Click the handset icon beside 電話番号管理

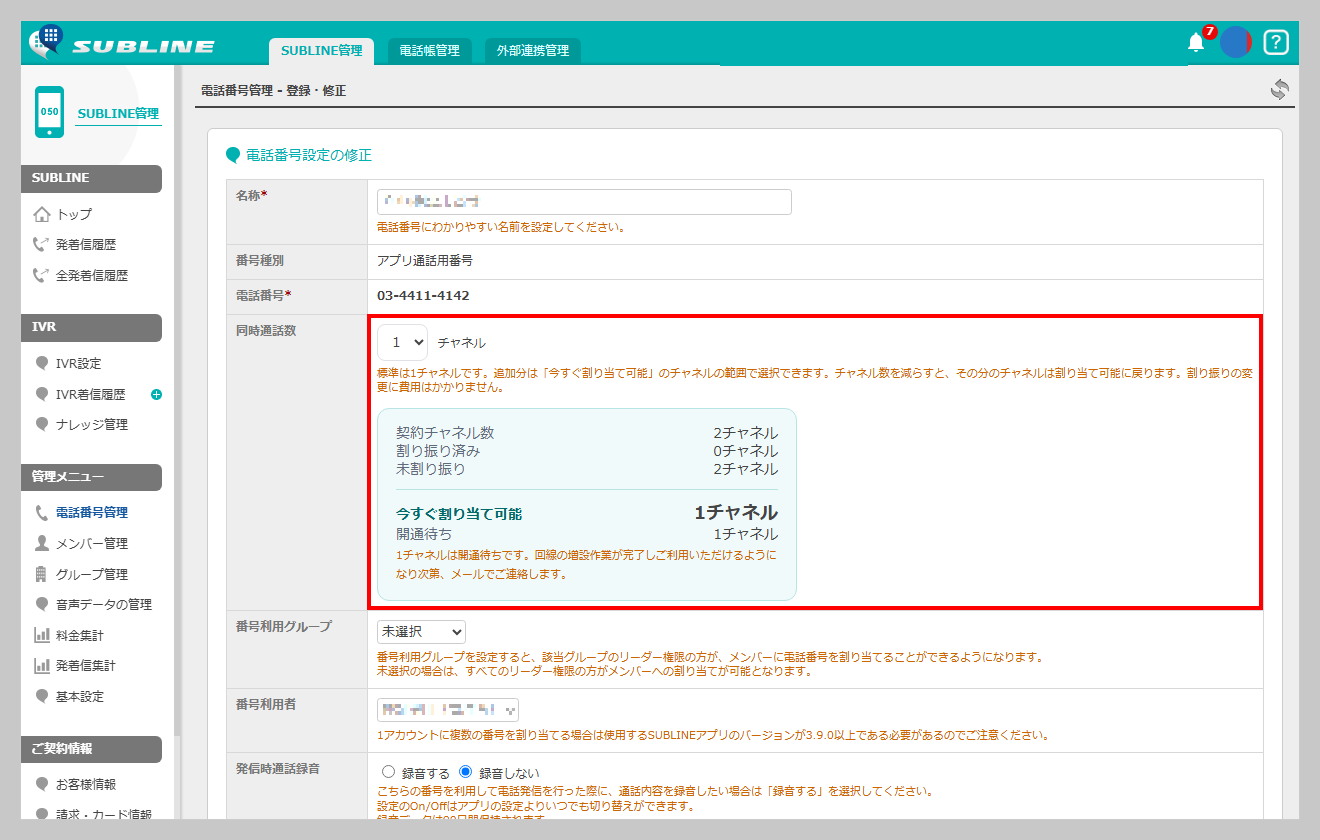(x=41, y=512)
